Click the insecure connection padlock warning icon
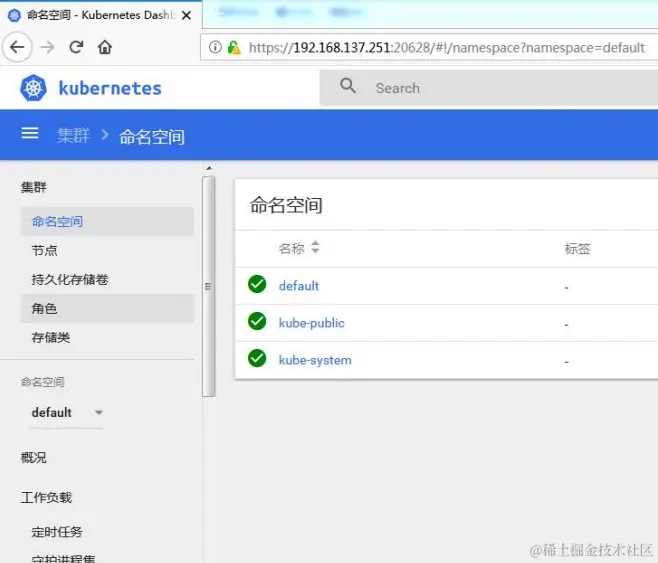This screenshot has height=563, width=658. point(234,47)
